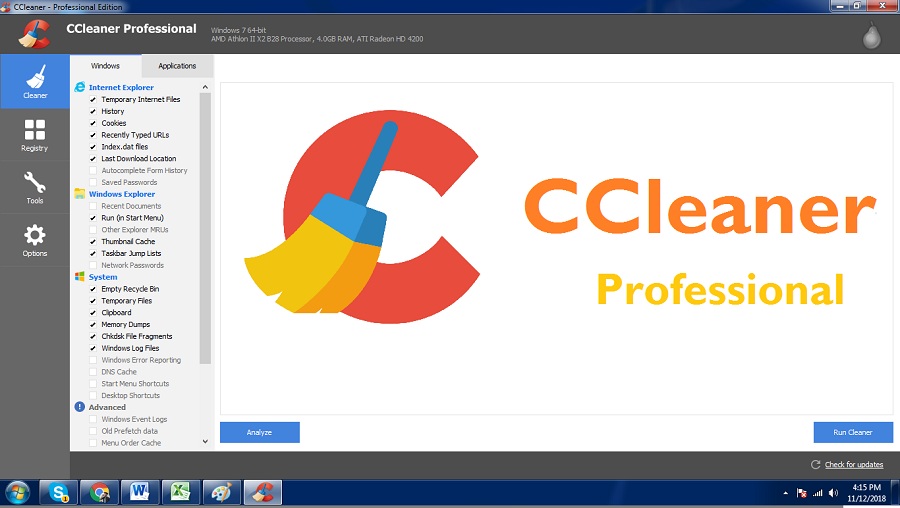
Task: Click the 'Recently Typed URLs' entry
Action: tap(135, 135)
